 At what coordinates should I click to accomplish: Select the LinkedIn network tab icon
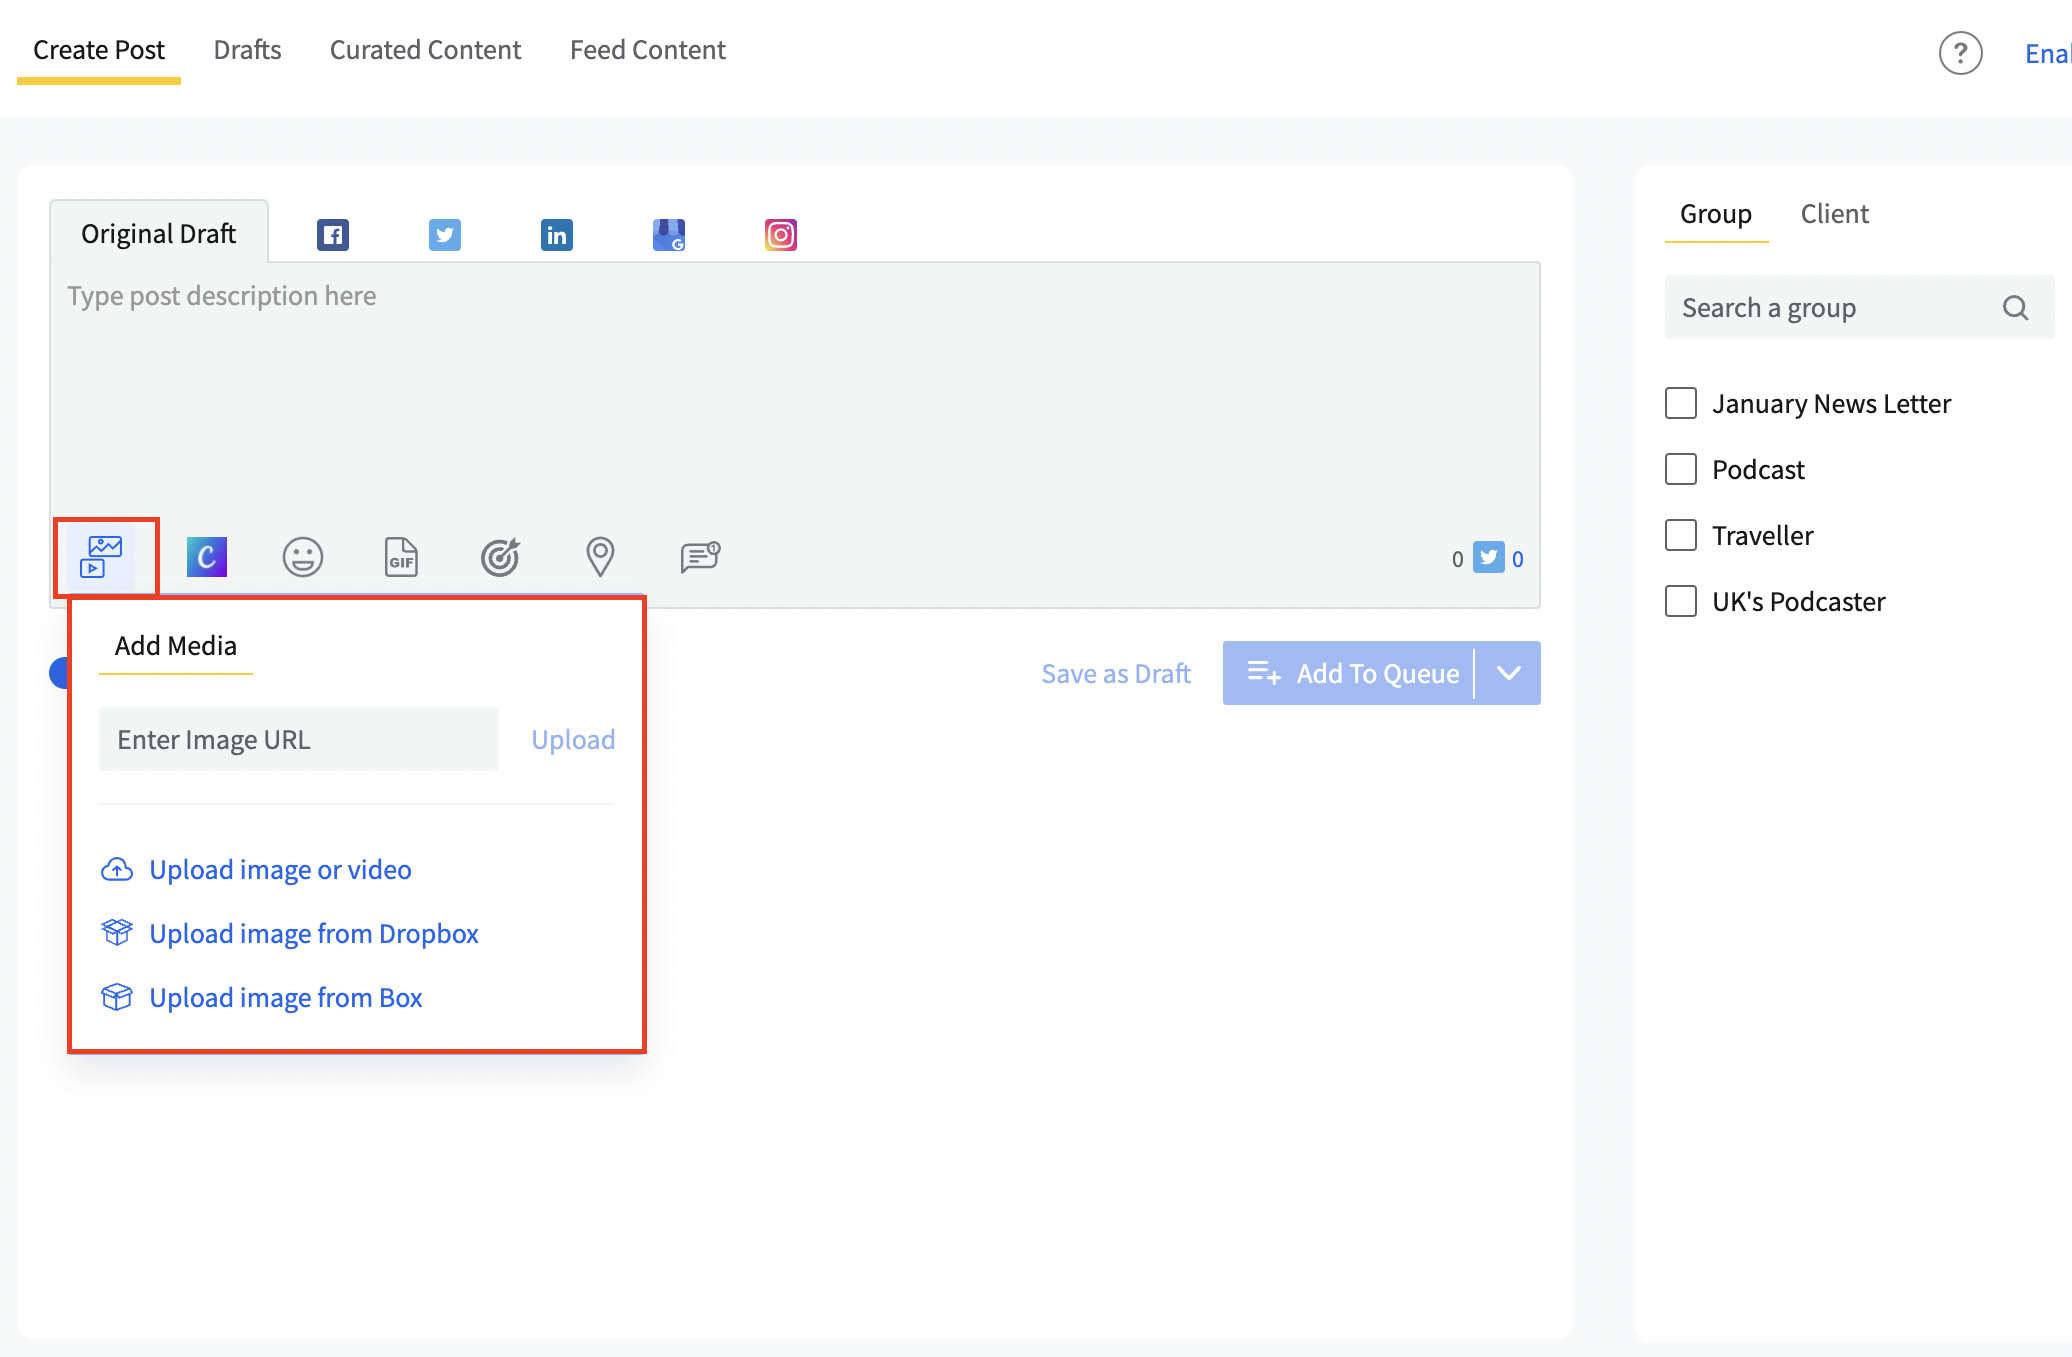click(556, 235)
